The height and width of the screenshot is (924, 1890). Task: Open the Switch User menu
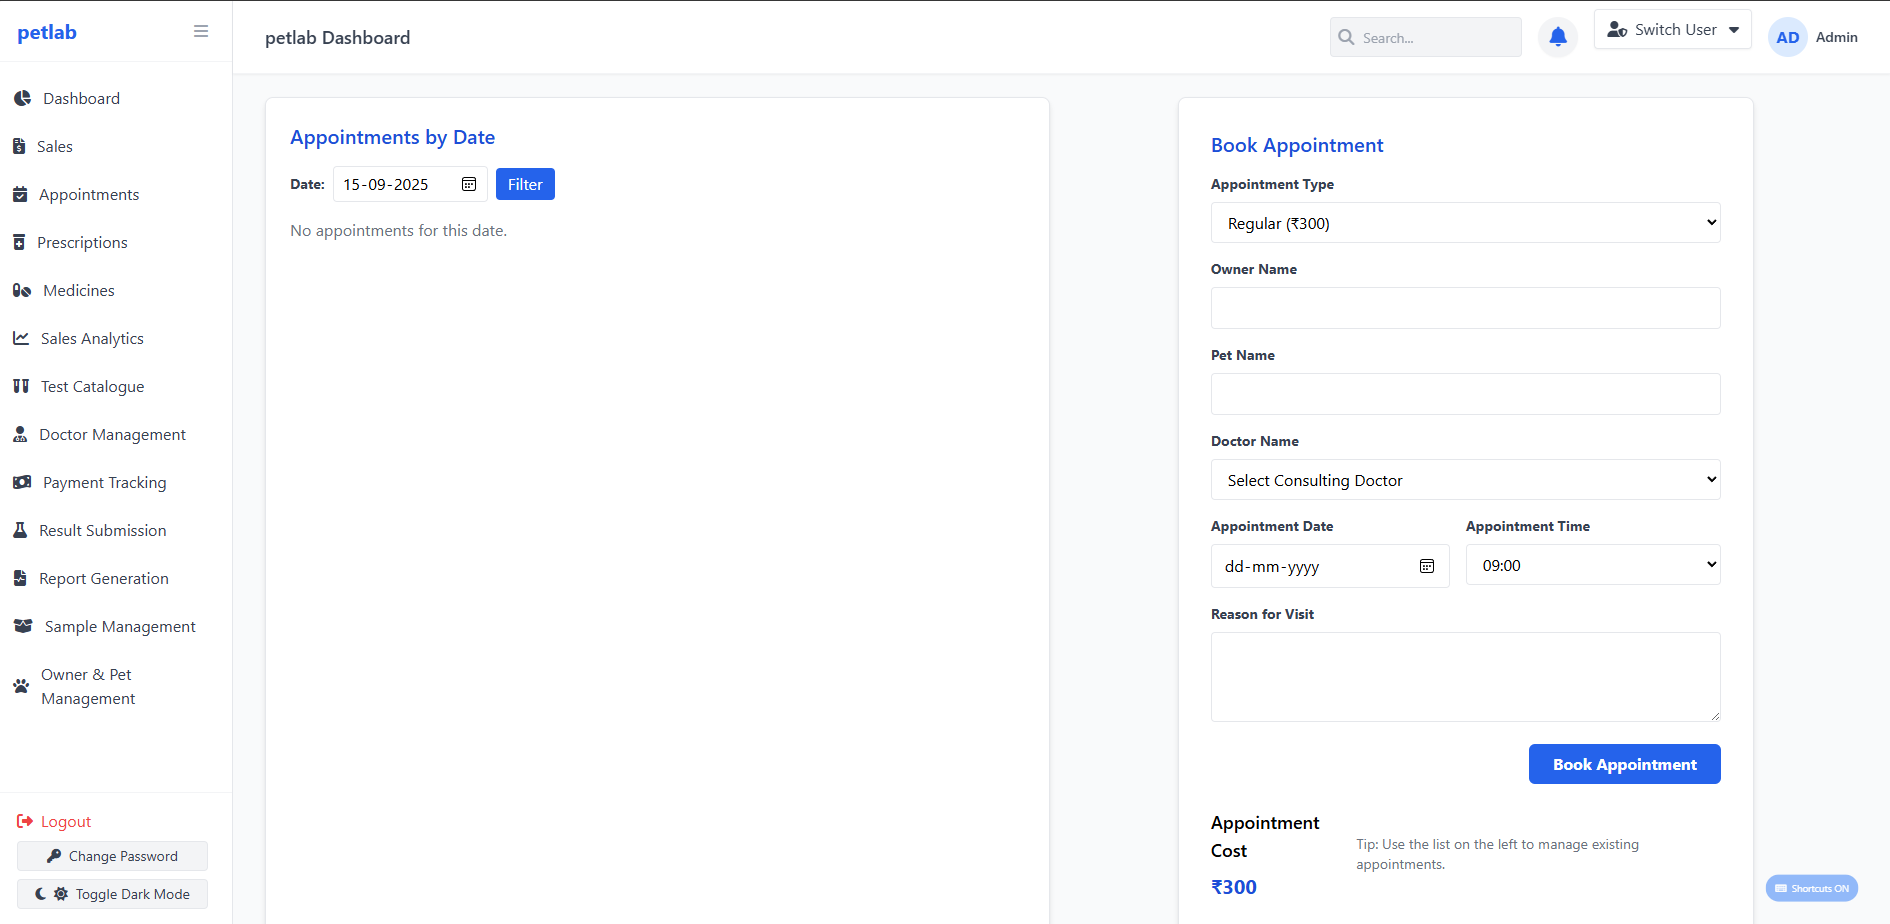point(1671,29)
